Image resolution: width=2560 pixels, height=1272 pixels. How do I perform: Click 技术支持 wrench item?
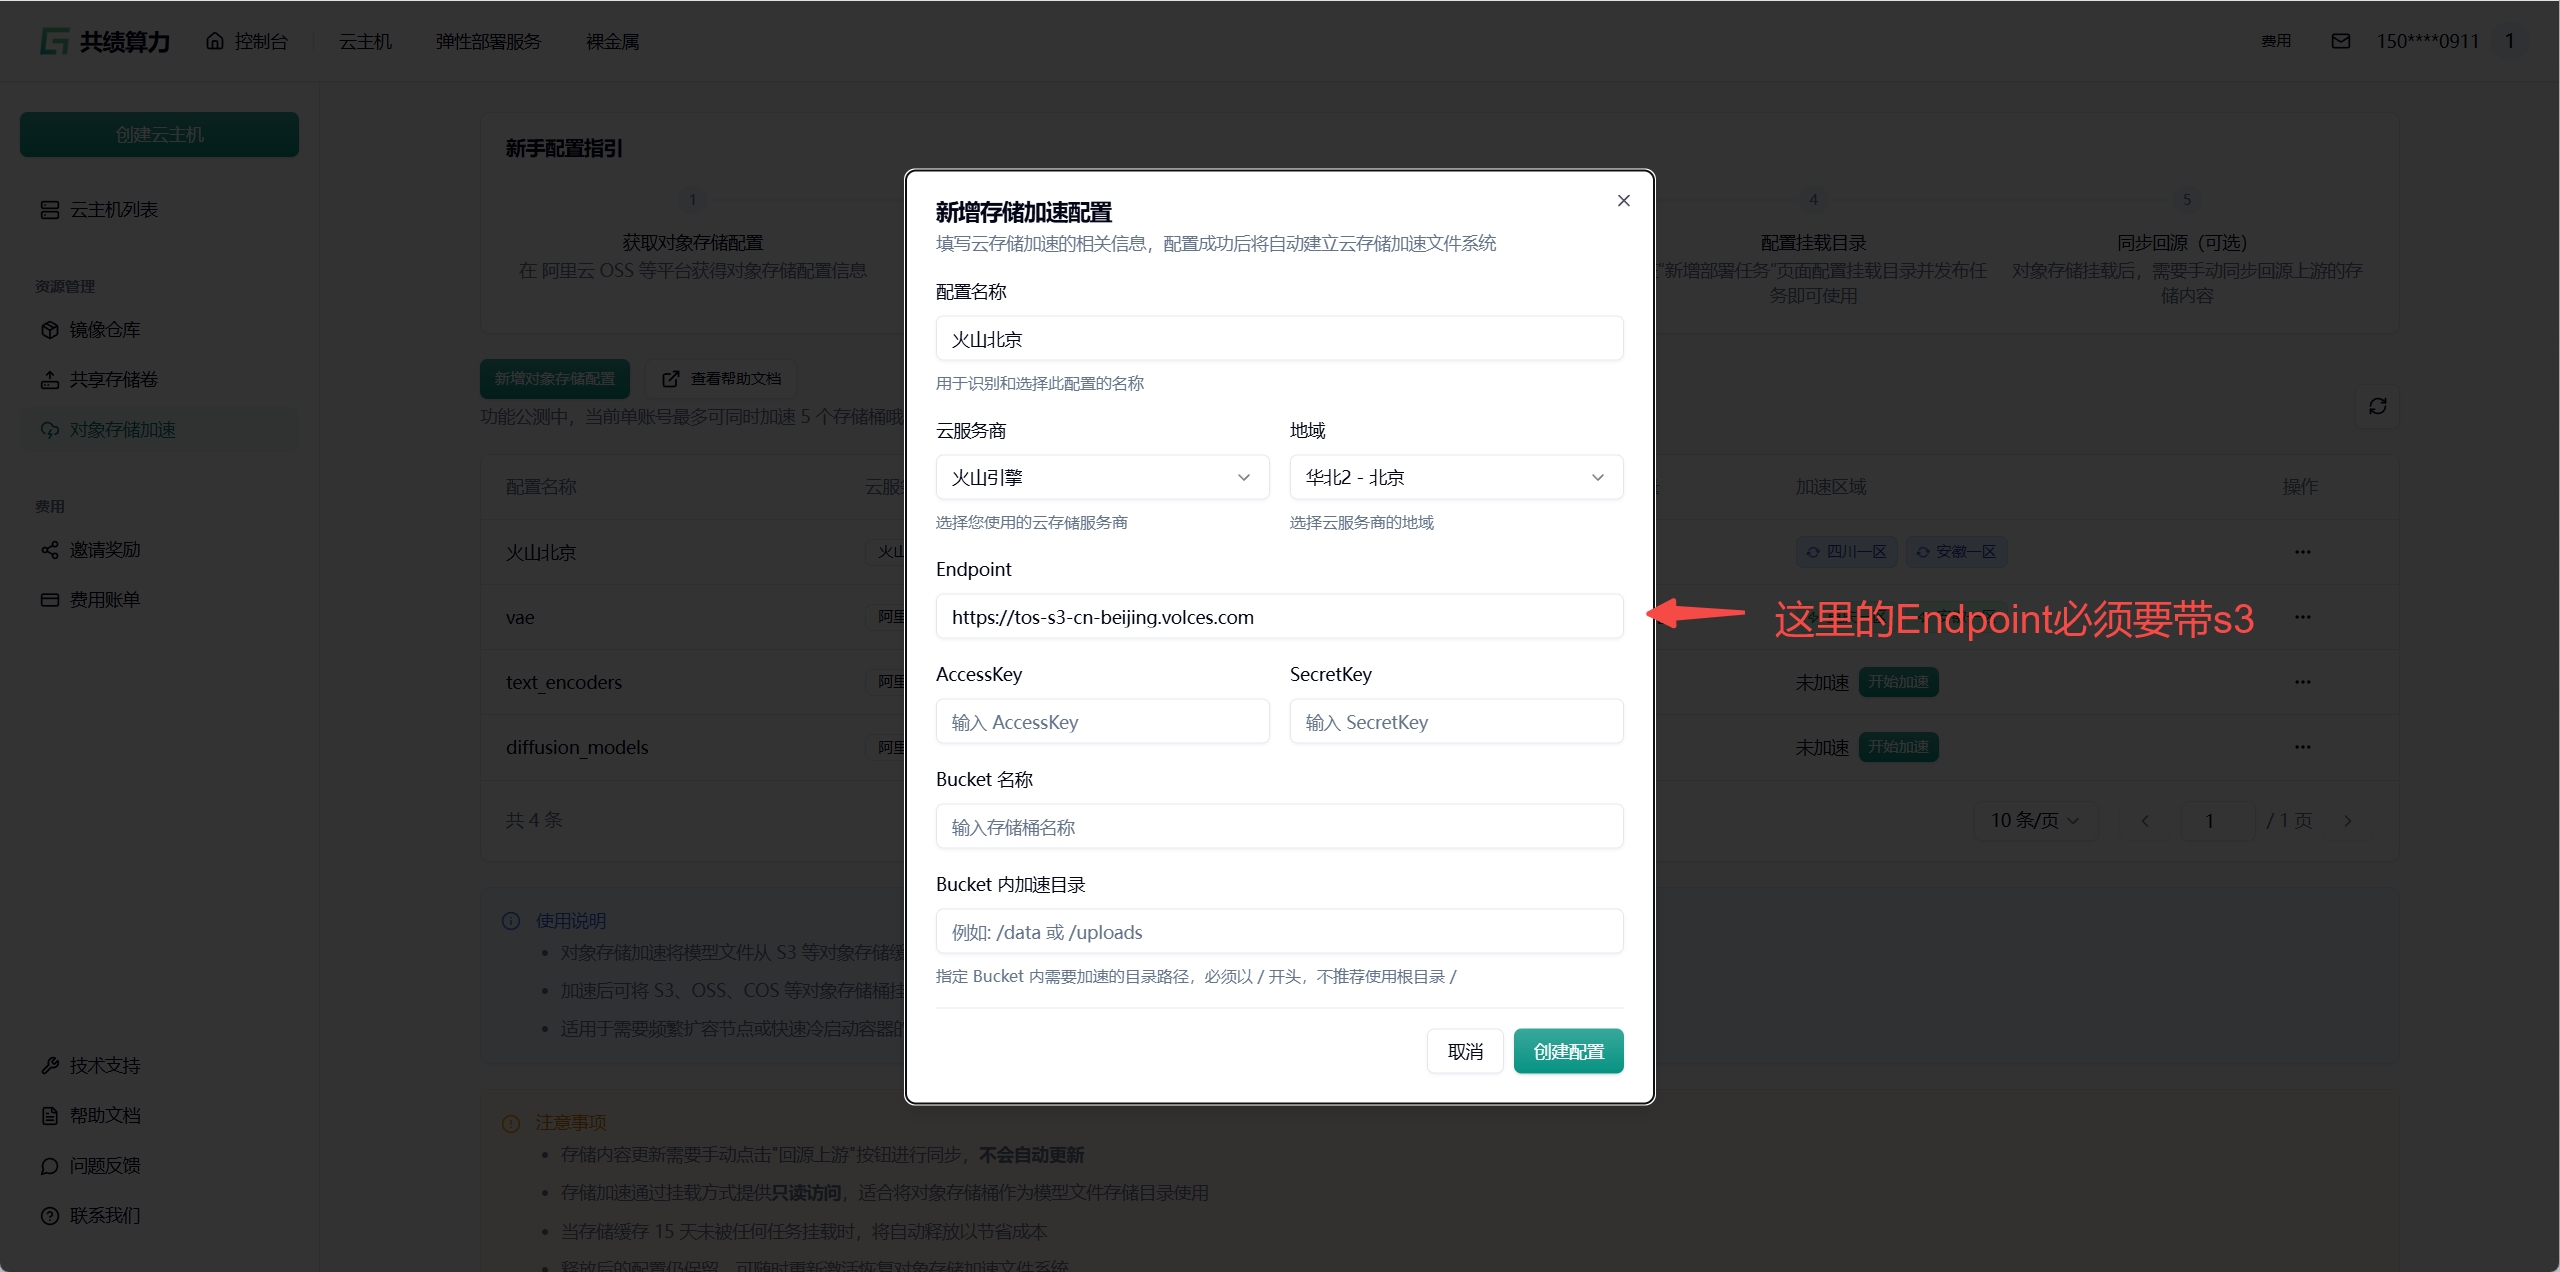coord(104,1066)
